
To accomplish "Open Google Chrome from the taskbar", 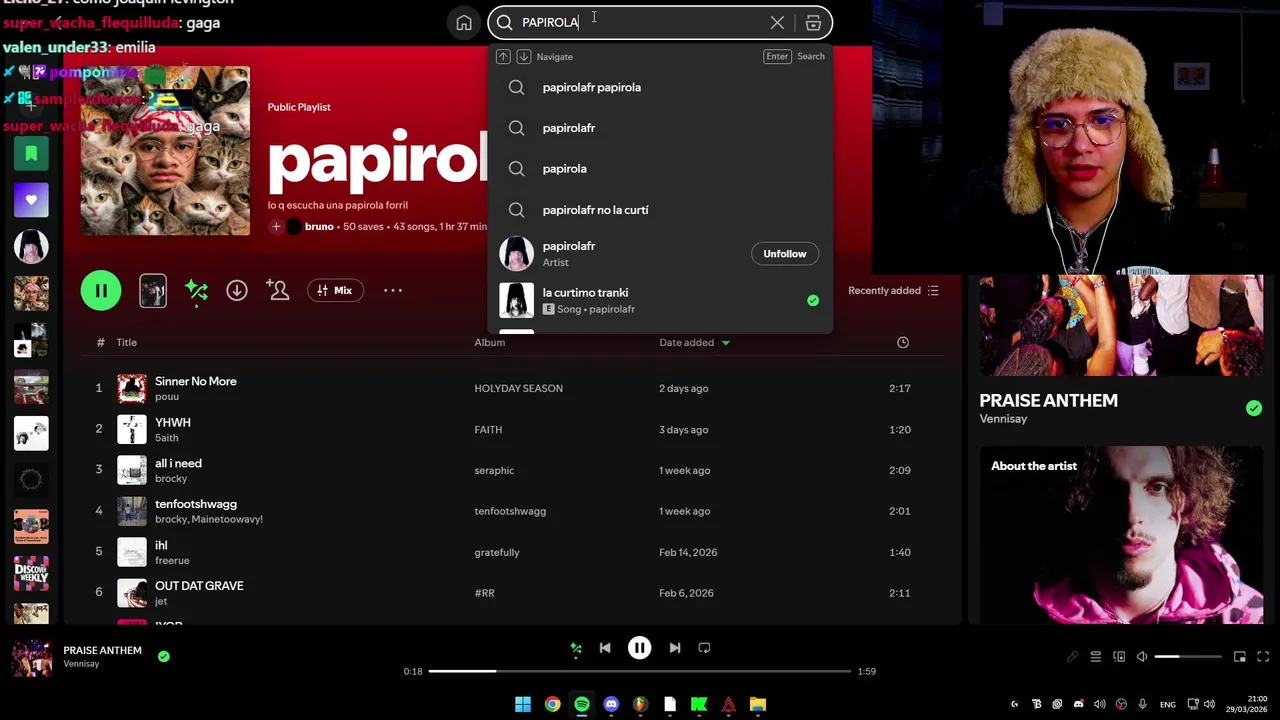I will (552, 704).
